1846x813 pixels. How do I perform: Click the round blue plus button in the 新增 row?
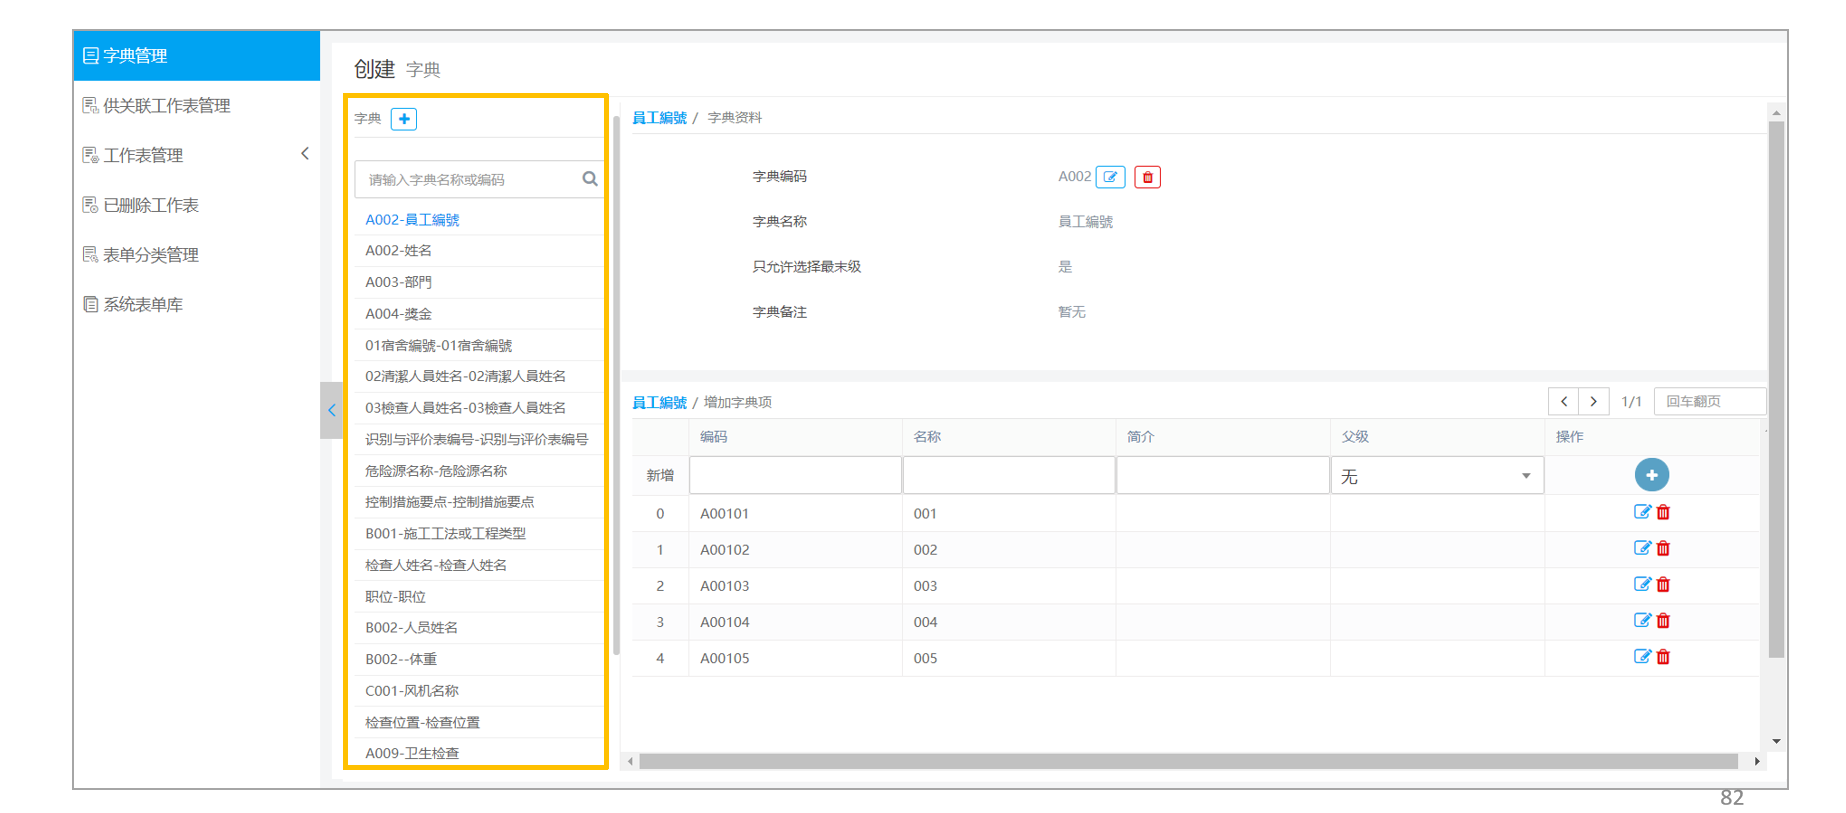1652,475
